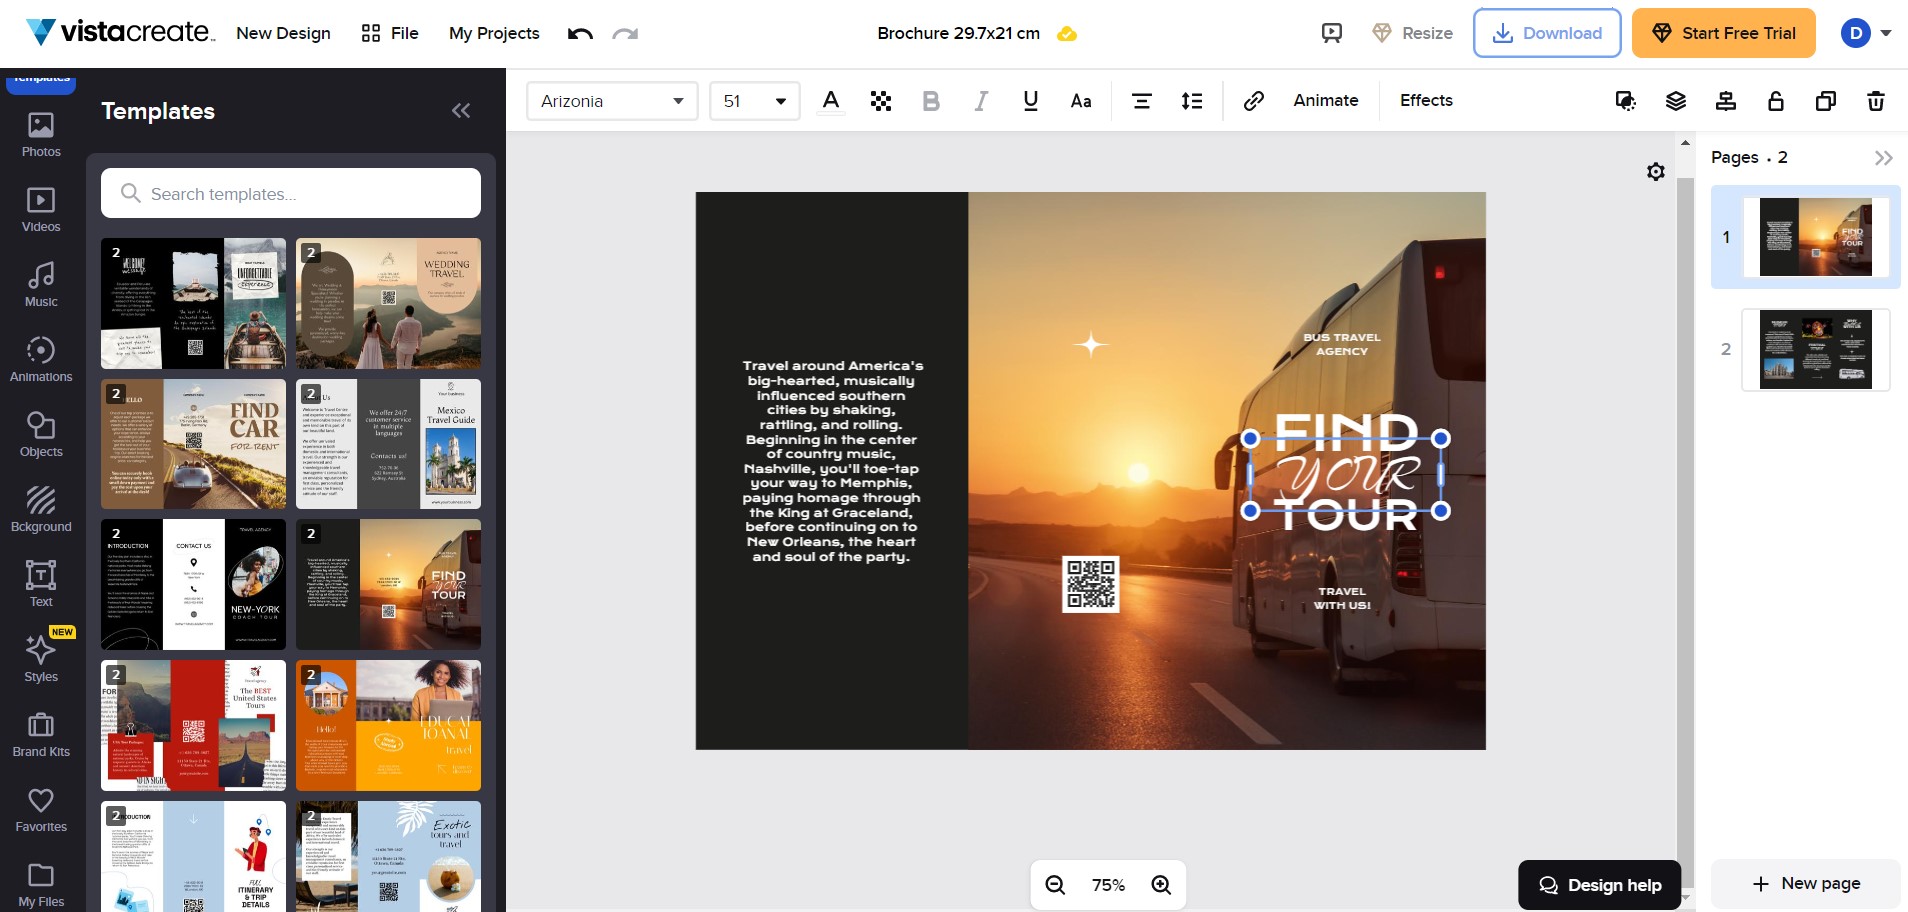Open the vistacreate logo home link
This screenshot has height=912, width=1908.
pos(120,32)
